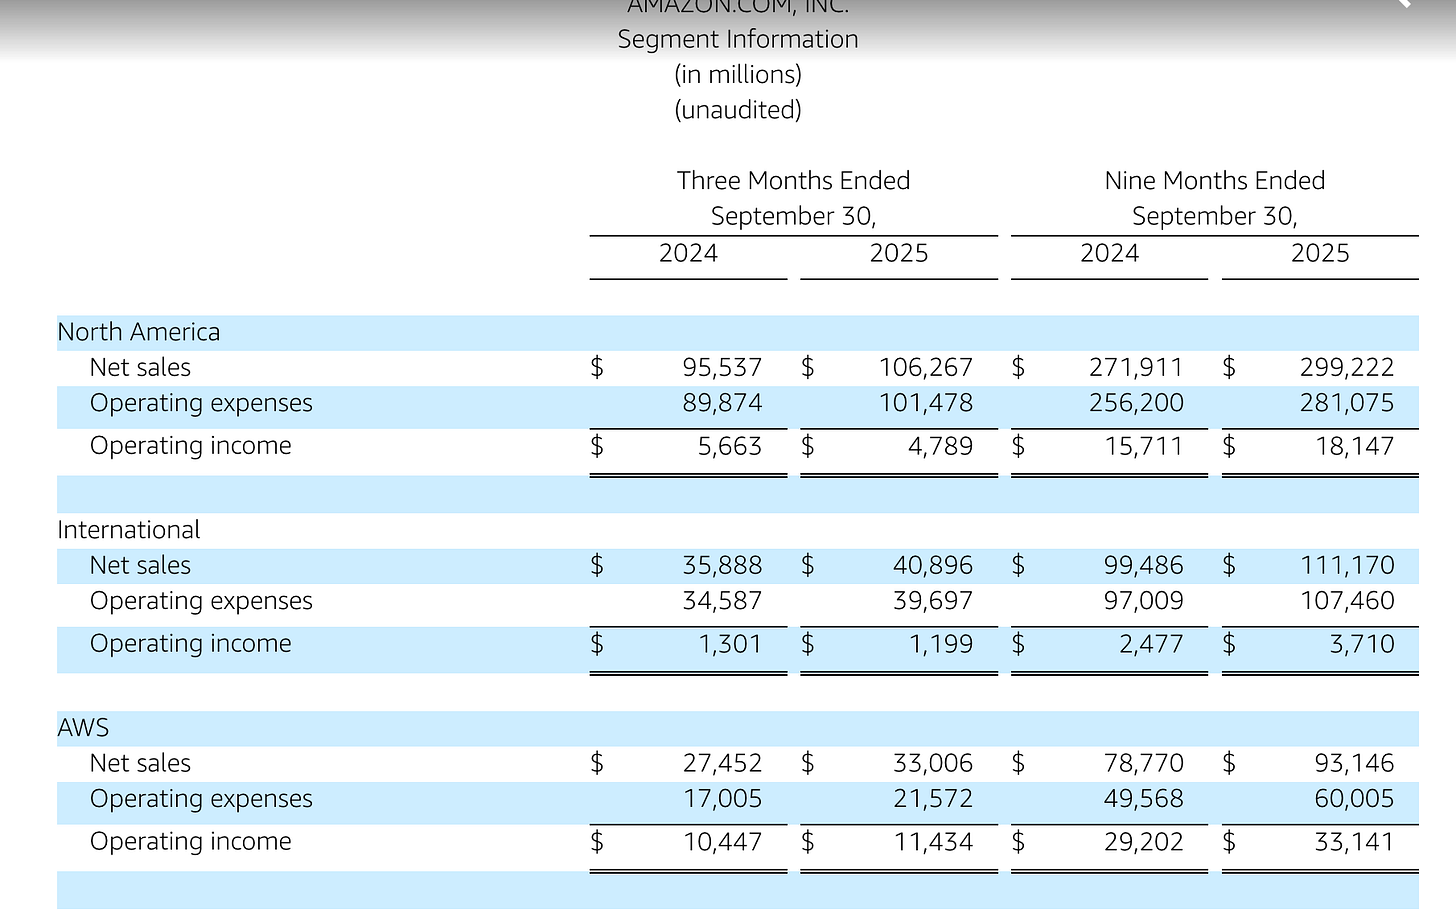Click the 281,075 cell
This screenshot has height=914, width=1456.
[x=1347, y=403]
